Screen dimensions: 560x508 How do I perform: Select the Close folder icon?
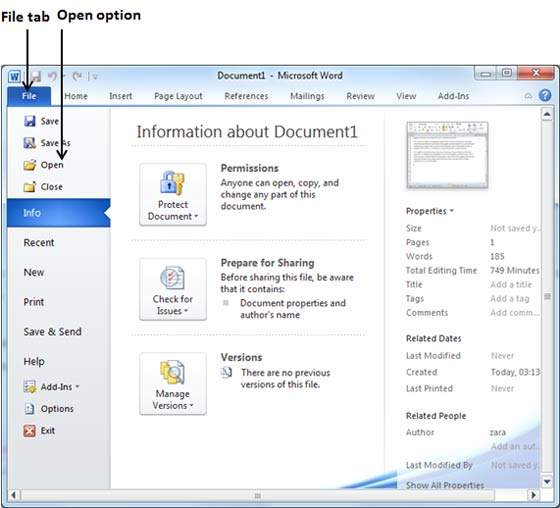pos(30,186)
